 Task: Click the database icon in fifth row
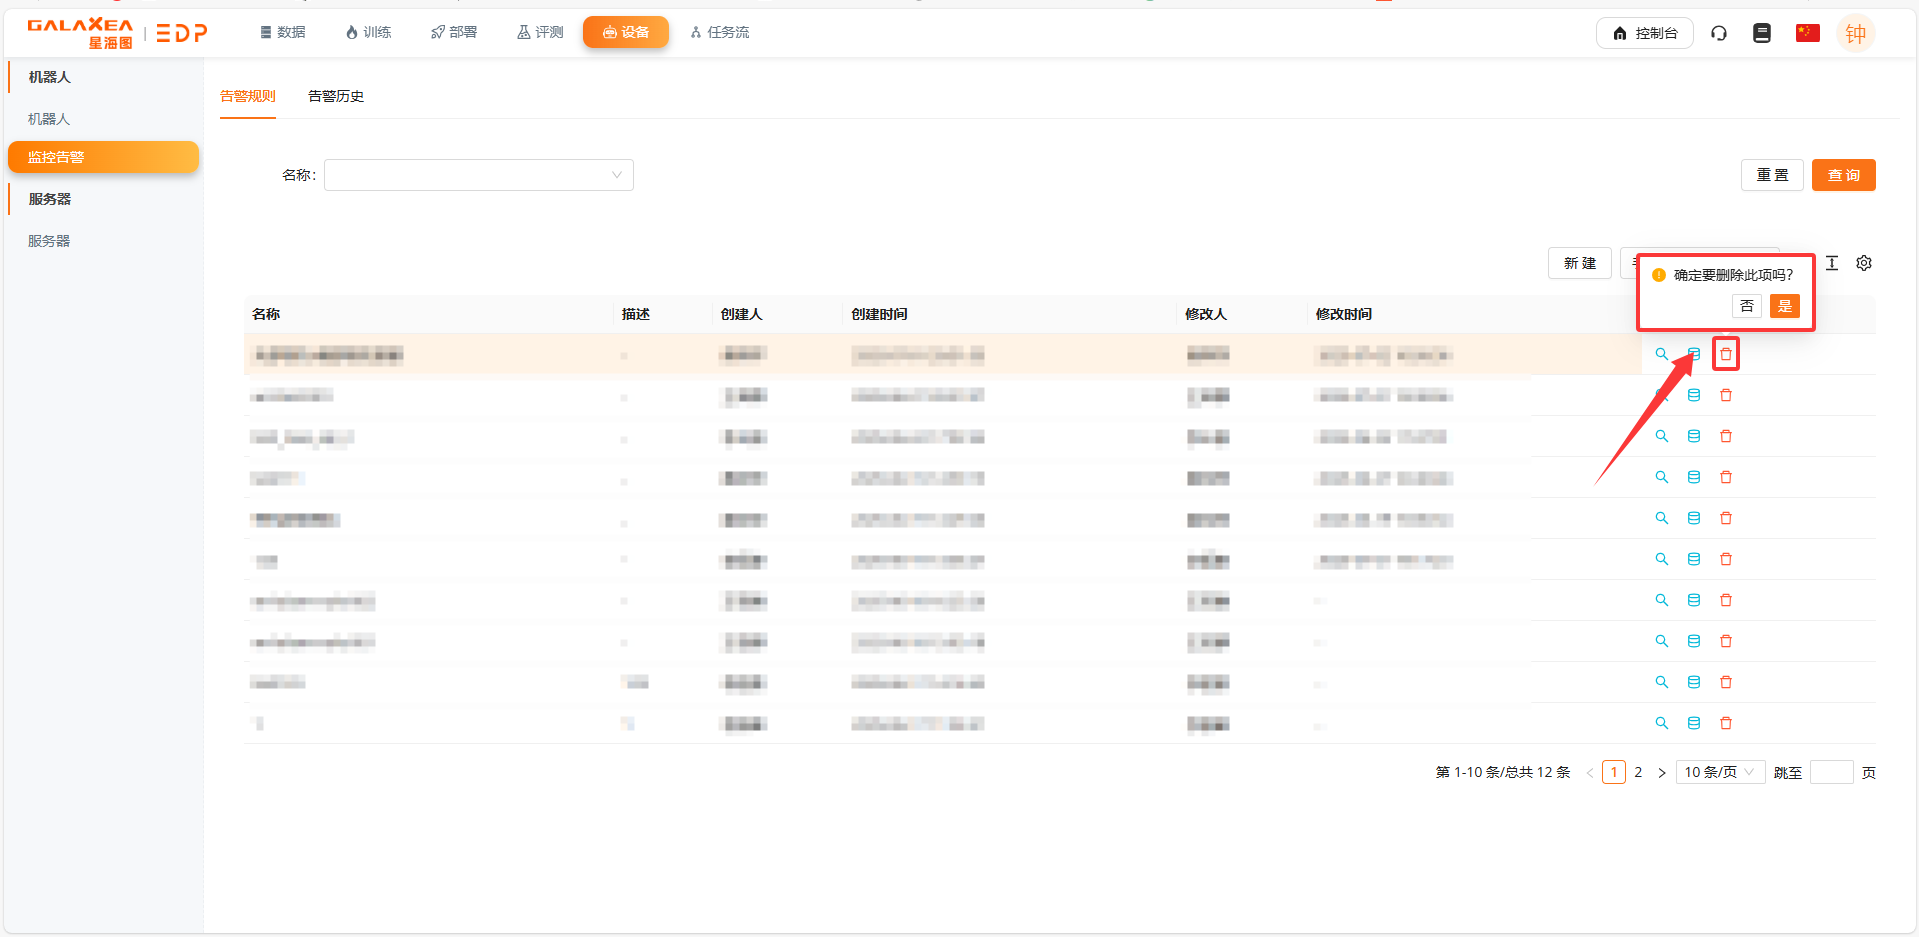1694,518
